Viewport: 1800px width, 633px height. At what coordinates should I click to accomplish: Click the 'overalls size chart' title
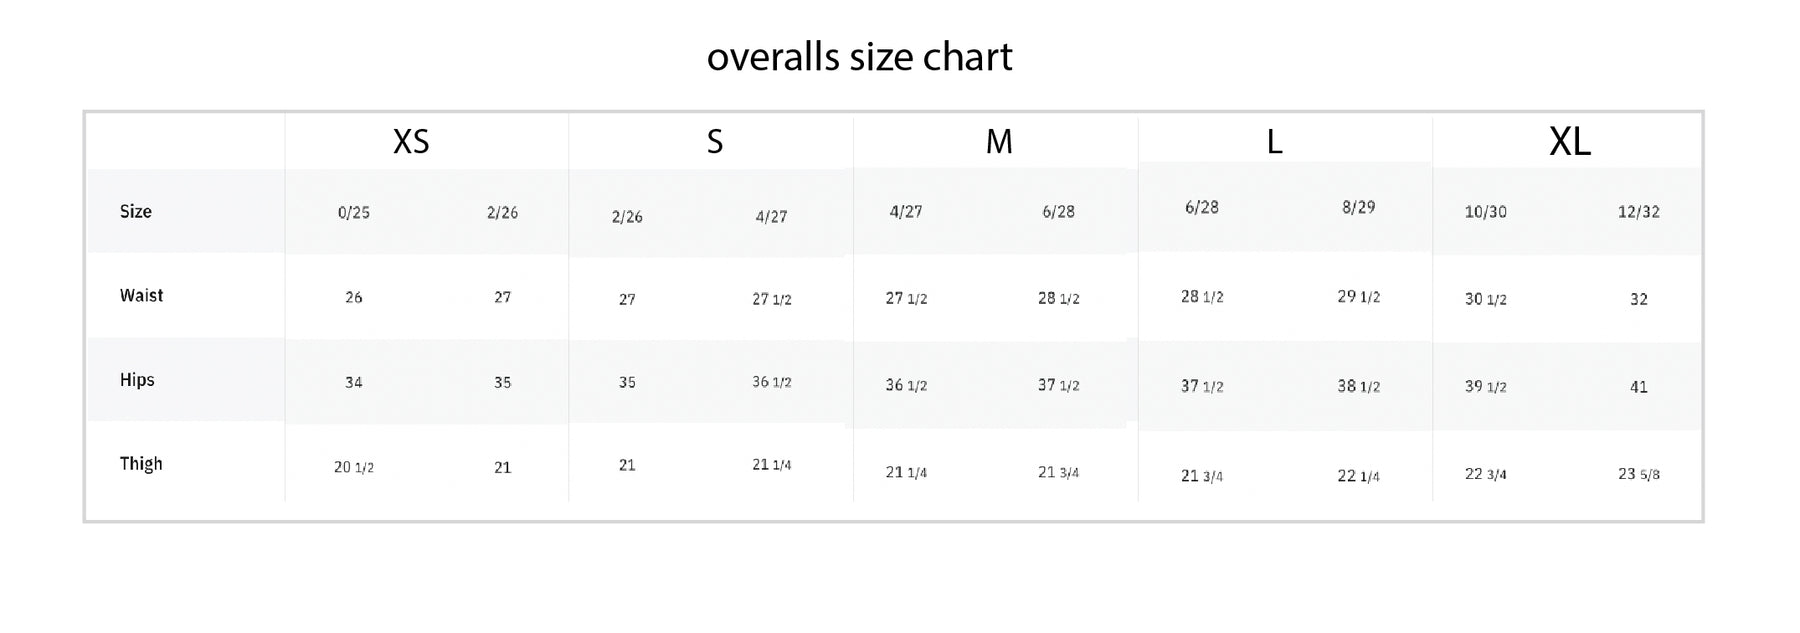coord(859,57)
